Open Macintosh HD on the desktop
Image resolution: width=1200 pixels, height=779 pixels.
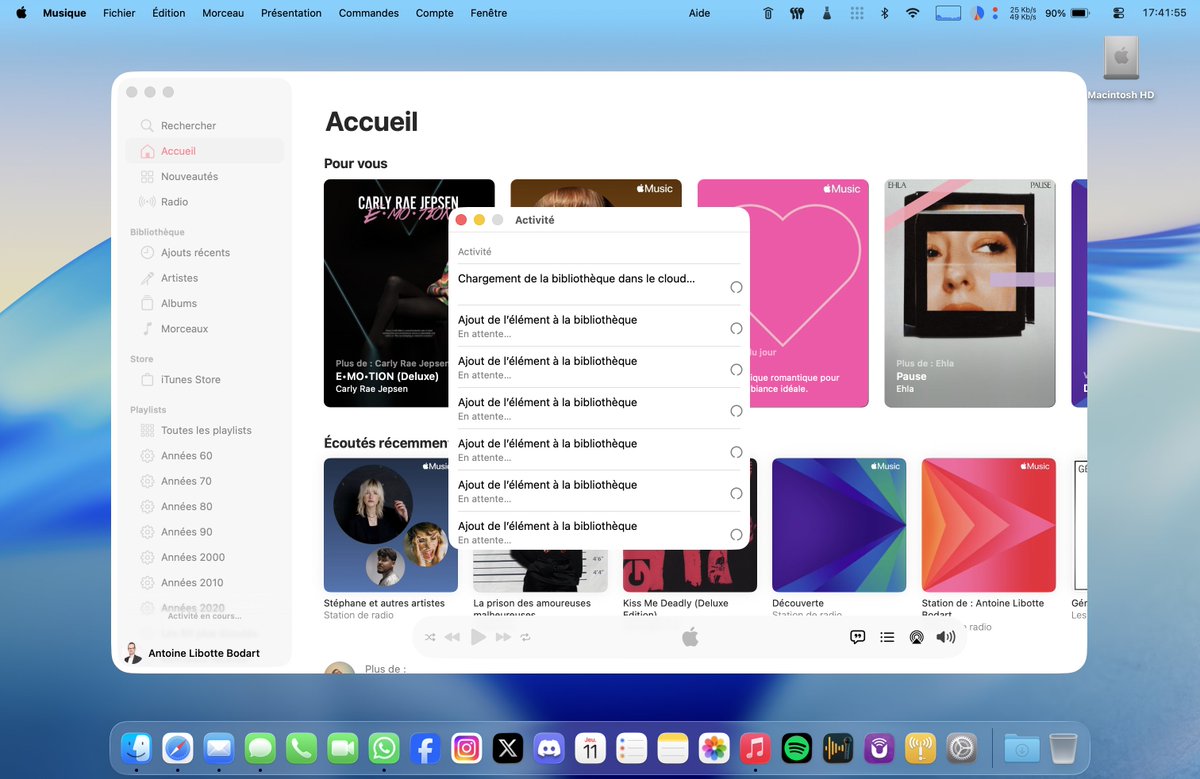[x=1120, y=68]
